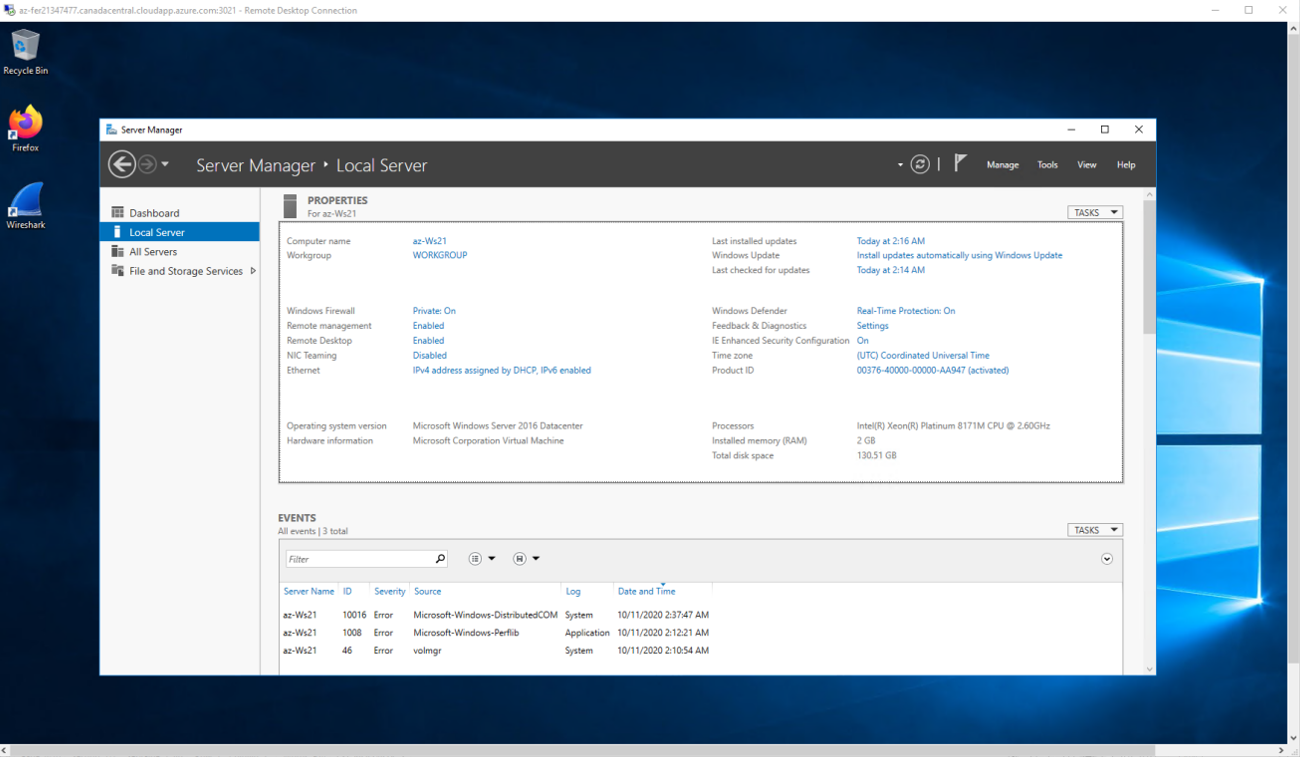Open IE Enhanced Security Configuration setting
This screenshot has width=1300, height=757.
862,340
